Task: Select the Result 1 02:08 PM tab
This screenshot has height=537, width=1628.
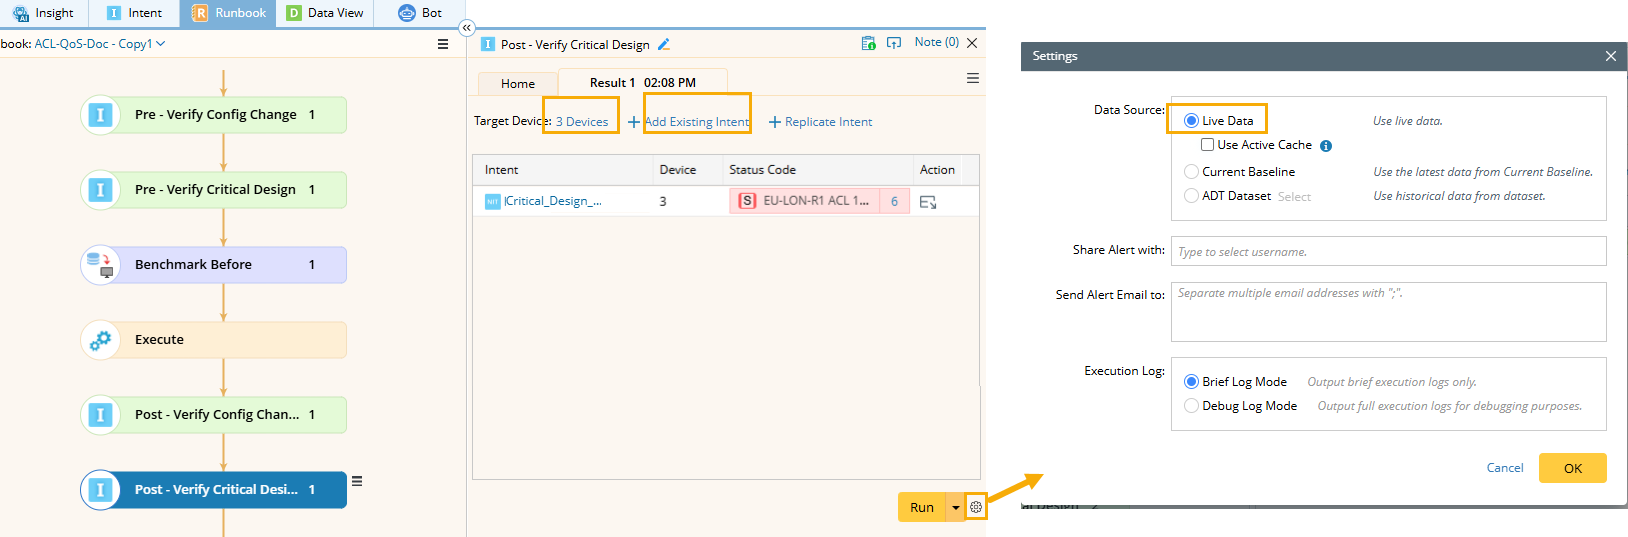Action: [x=642, y=82]
